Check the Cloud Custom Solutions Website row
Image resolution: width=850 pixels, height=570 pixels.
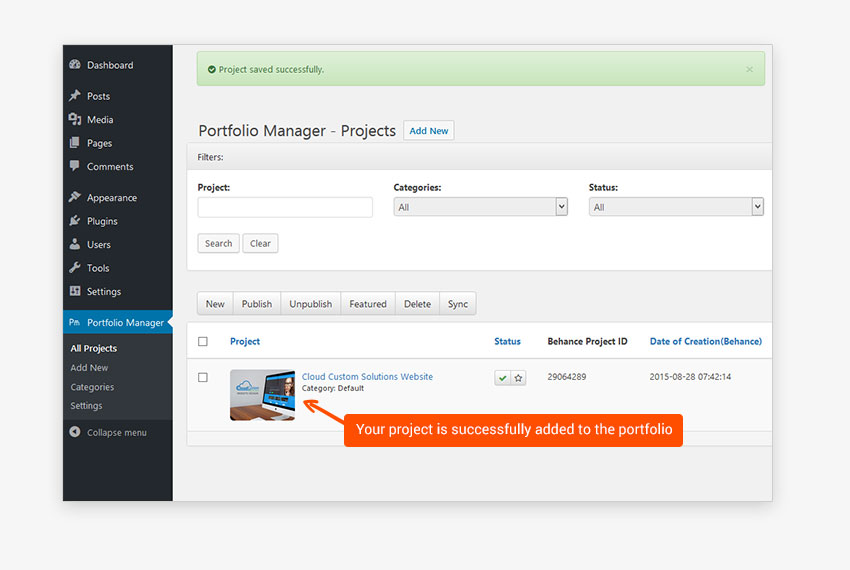pyautogui.click(x=203, y=378)
